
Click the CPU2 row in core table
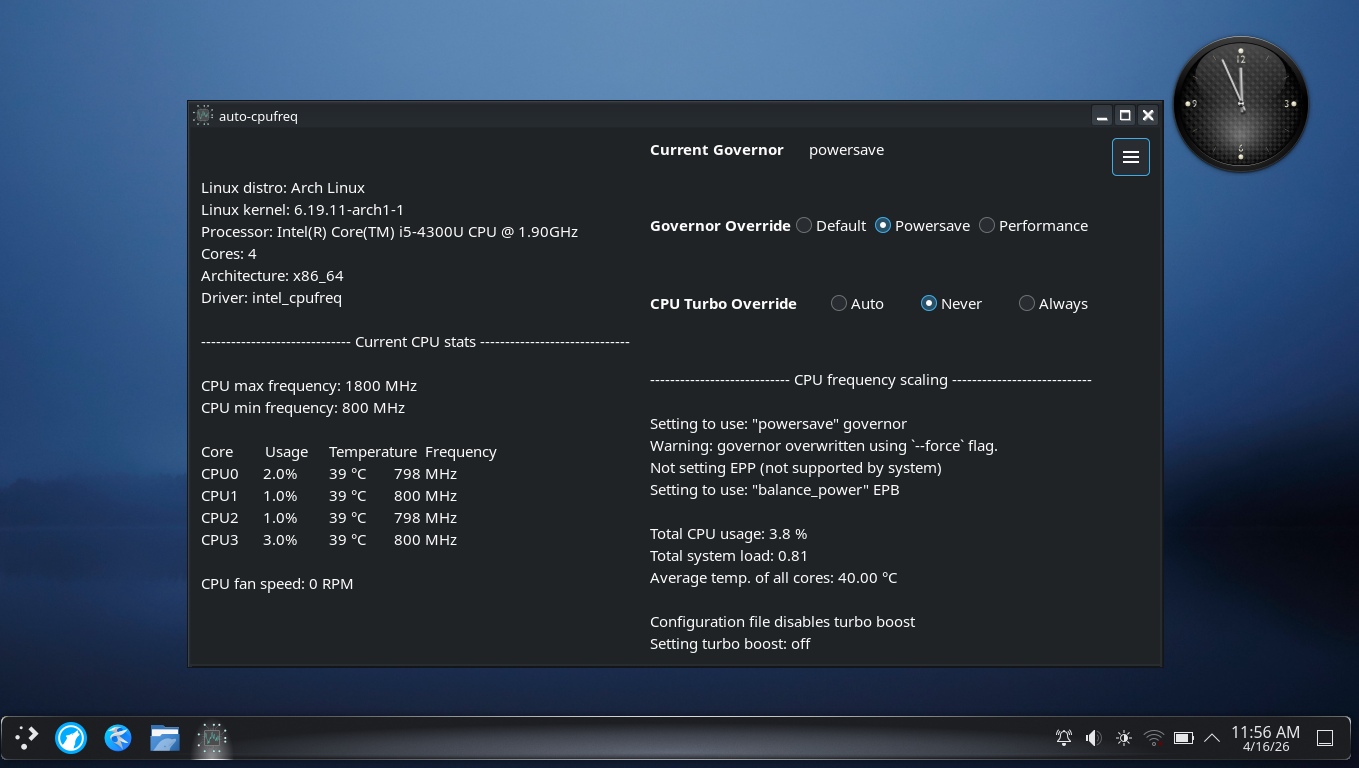coord(329,518)
